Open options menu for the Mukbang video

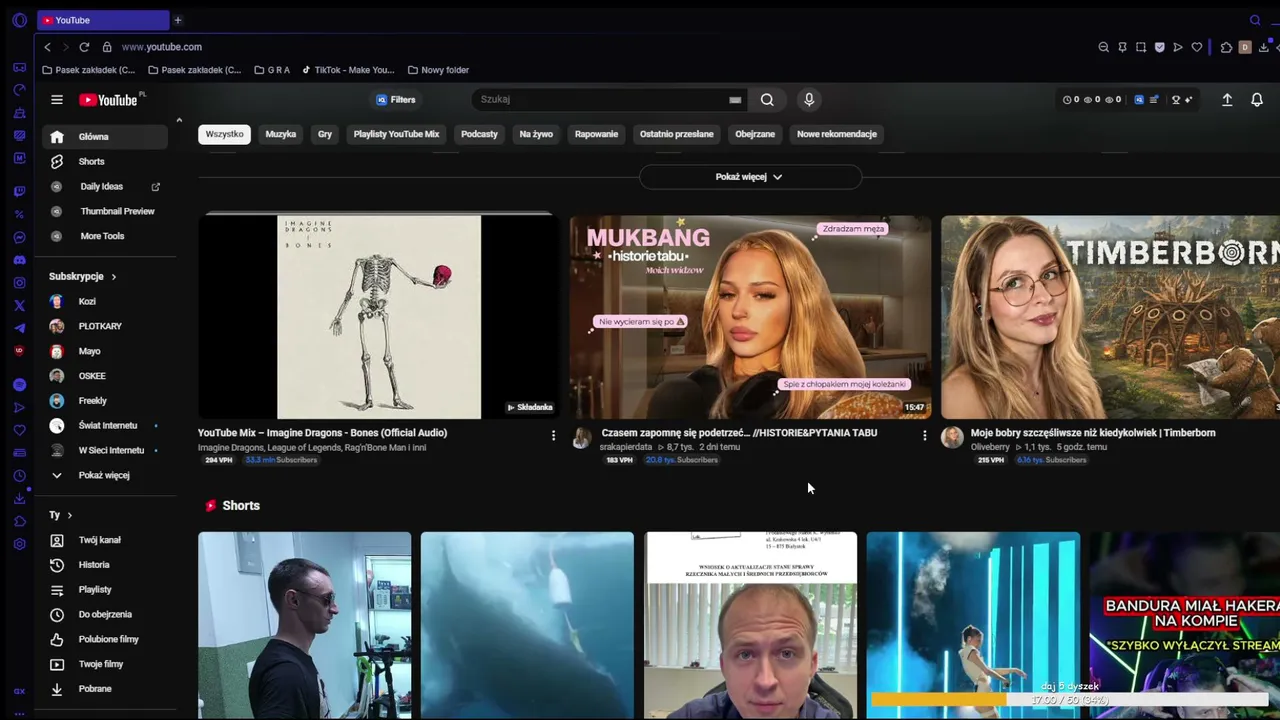coord(924,435)
